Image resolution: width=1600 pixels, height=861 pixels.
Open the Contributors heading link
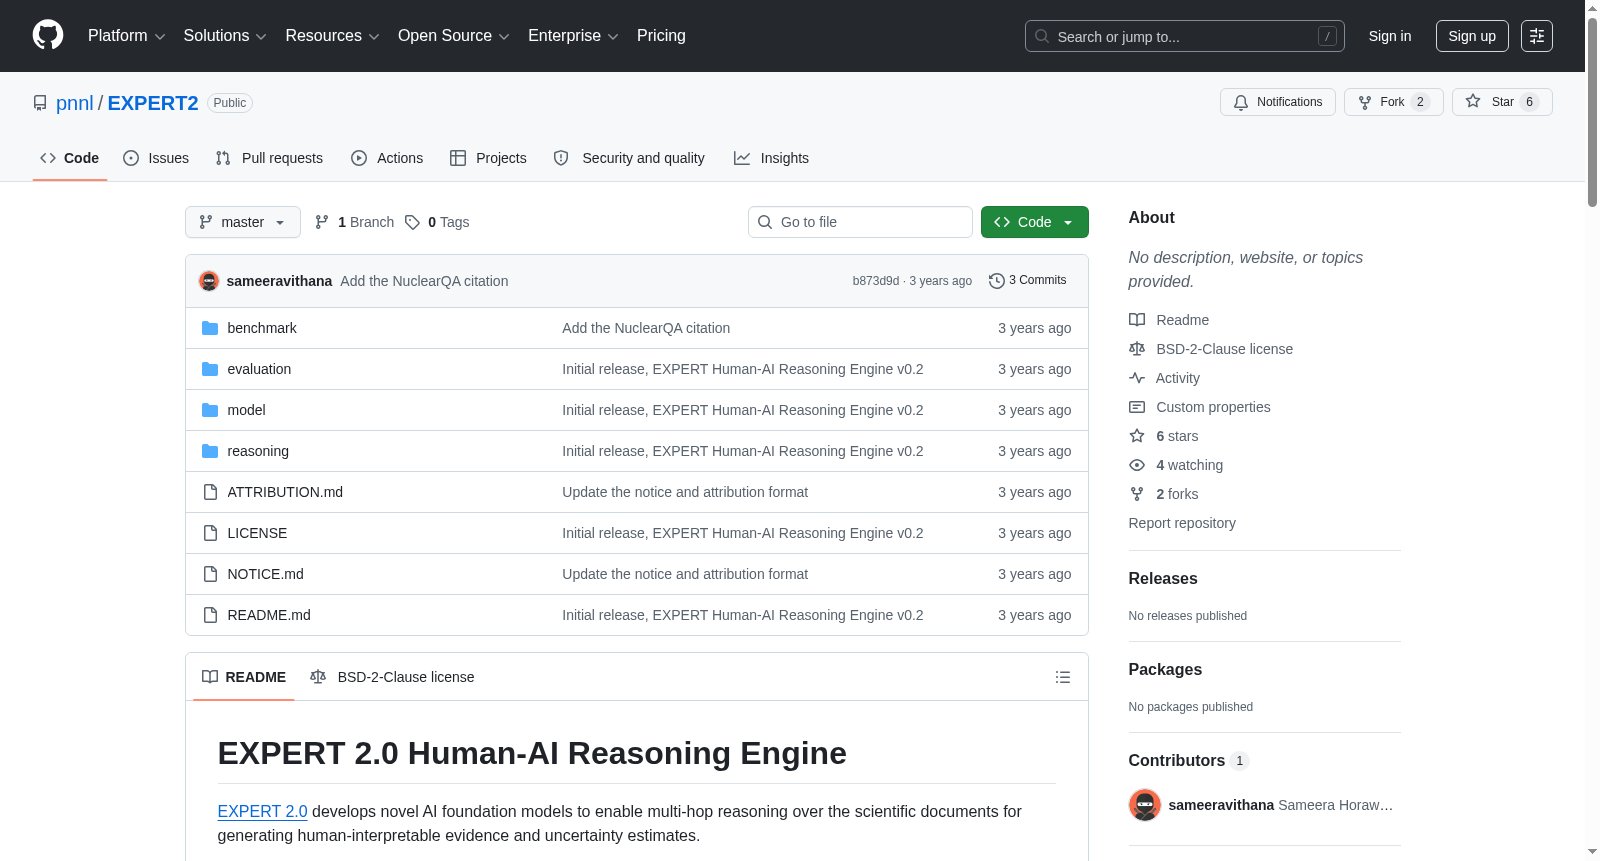1188,760
